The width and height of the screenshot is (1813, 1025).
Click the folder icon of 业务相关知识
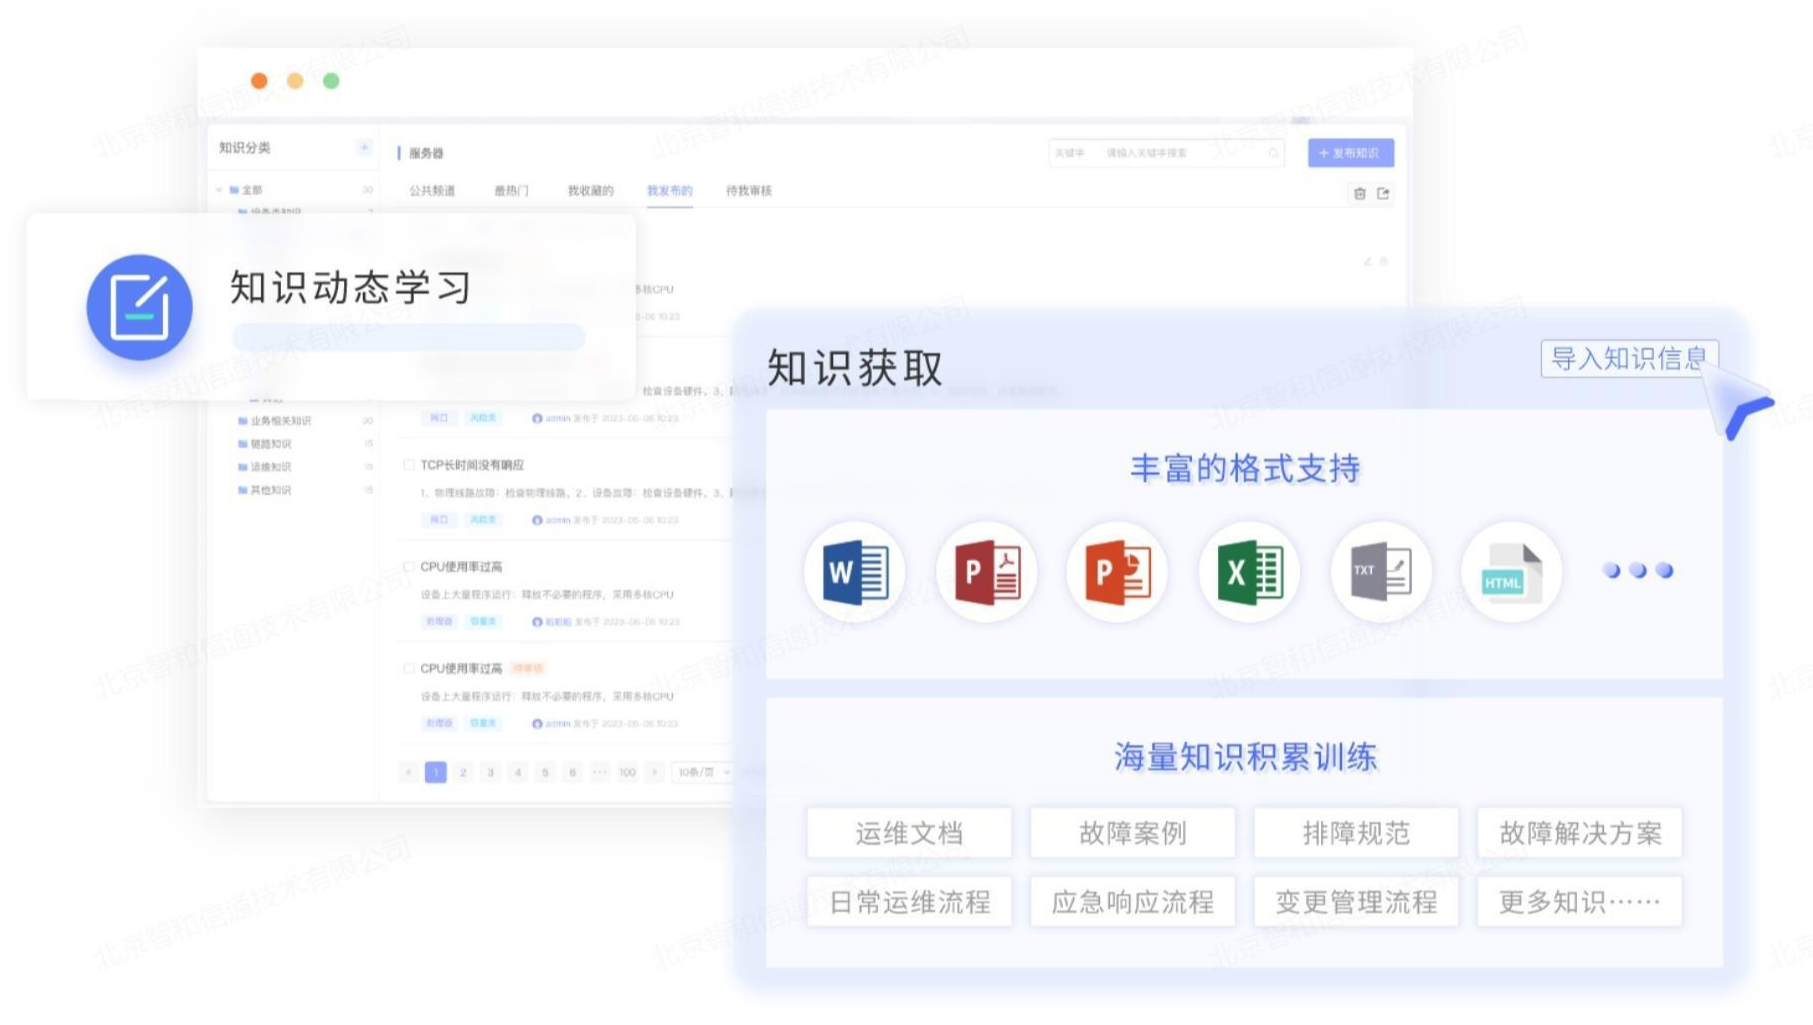pyautogui.click(x=243, y=421)
